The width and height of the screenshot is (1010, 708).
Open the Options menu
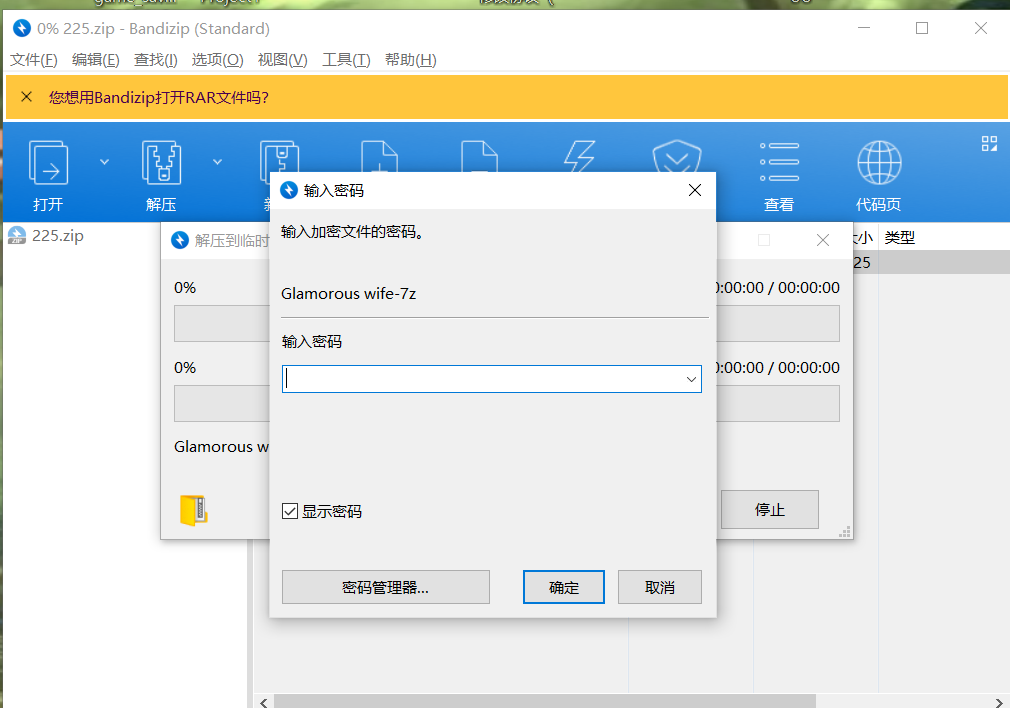[217, 60]
